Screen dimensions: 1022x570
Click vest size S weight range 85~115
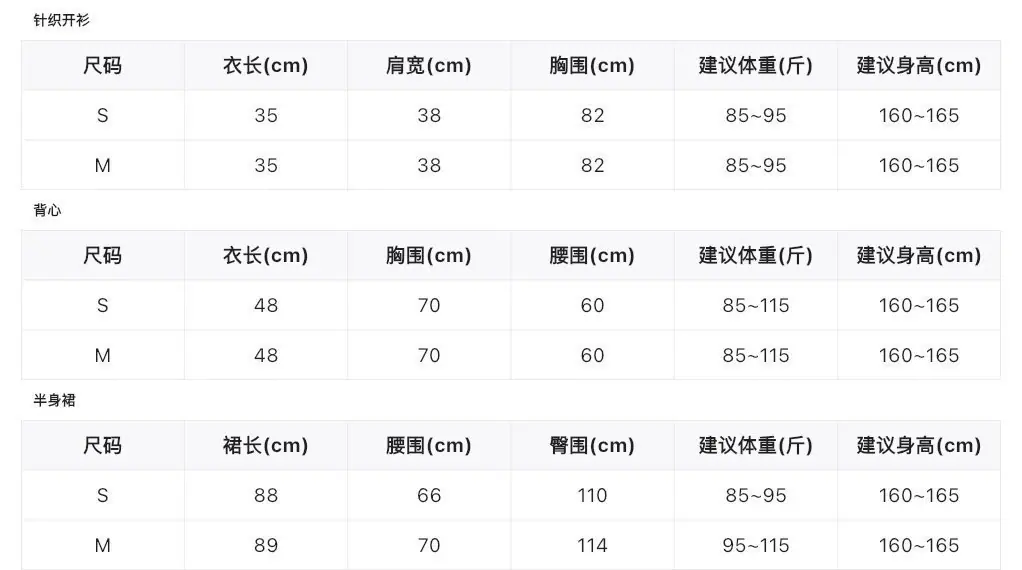(755, 306)
